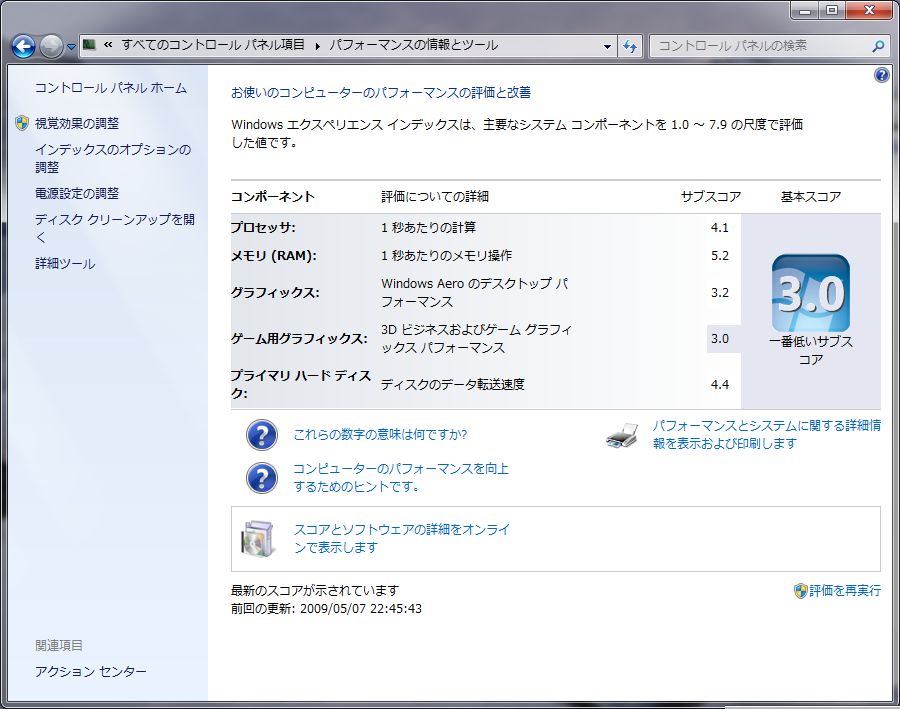
Task: Click the question icon beside performance hints
Action: [262, 478]
